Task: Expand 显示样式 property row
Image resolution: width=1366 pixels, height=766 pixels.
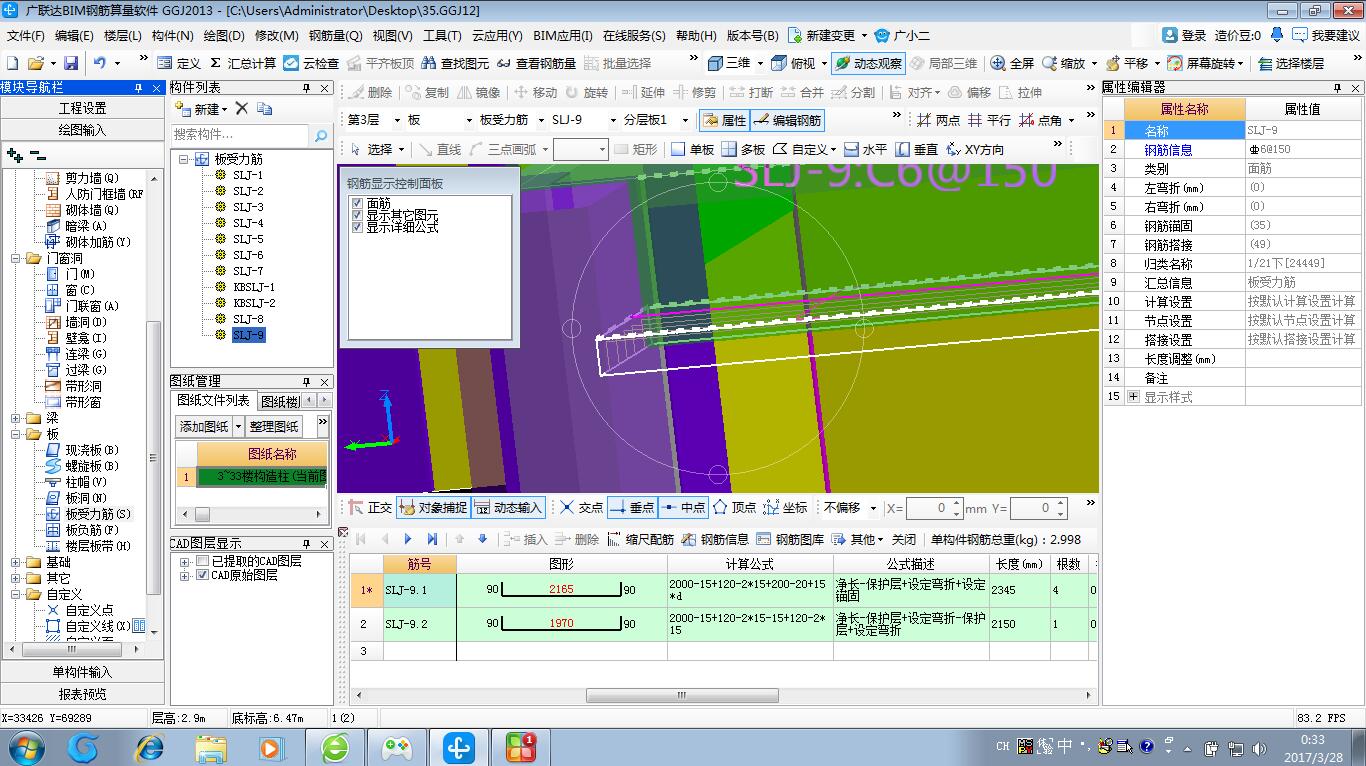Action: [1133, 397]
